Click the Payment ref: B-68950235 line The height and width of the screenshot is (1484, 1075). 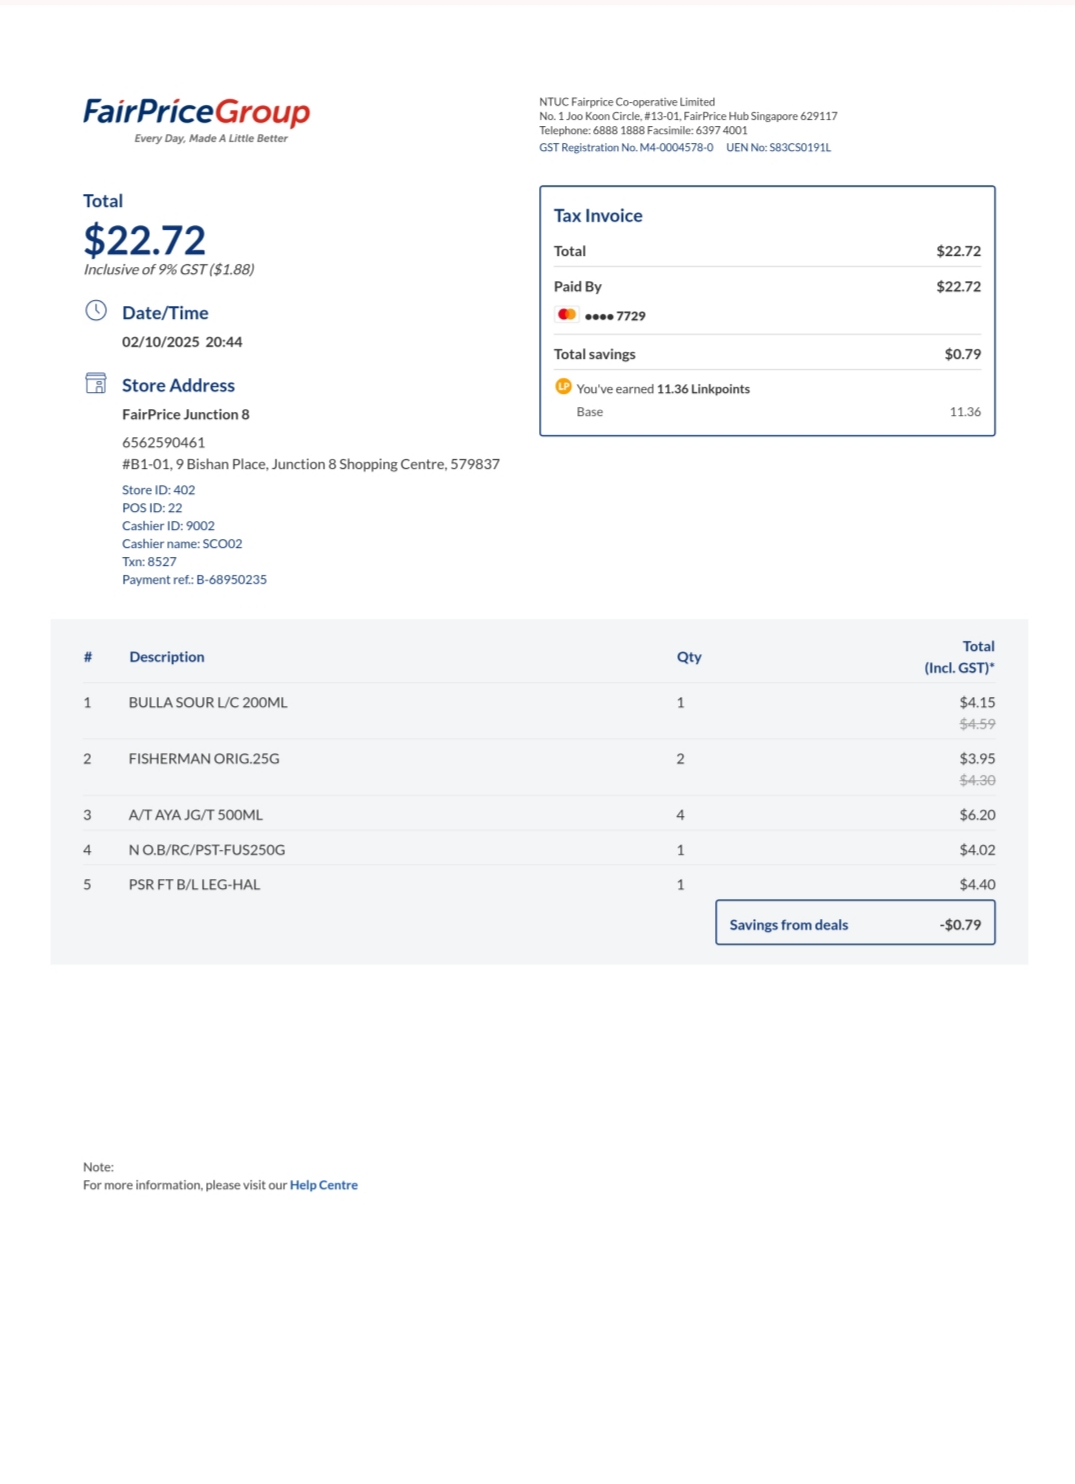(x=194, y=580)
